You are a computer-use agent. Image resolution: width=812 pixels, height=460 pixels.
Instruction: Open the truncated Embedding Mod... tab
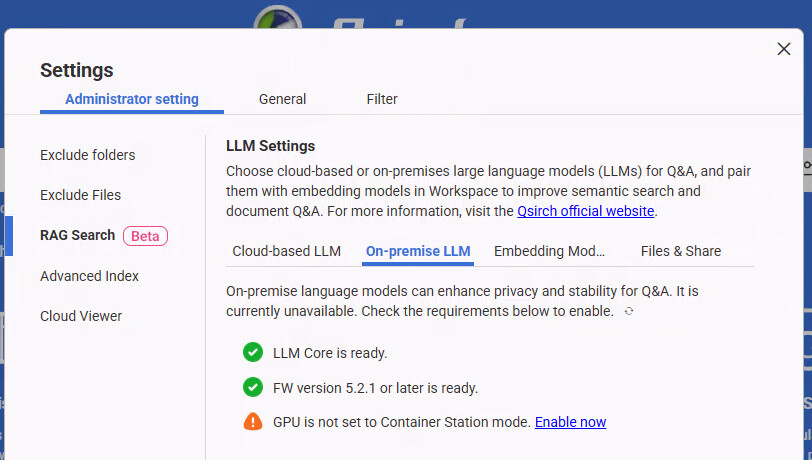[549, 251]
